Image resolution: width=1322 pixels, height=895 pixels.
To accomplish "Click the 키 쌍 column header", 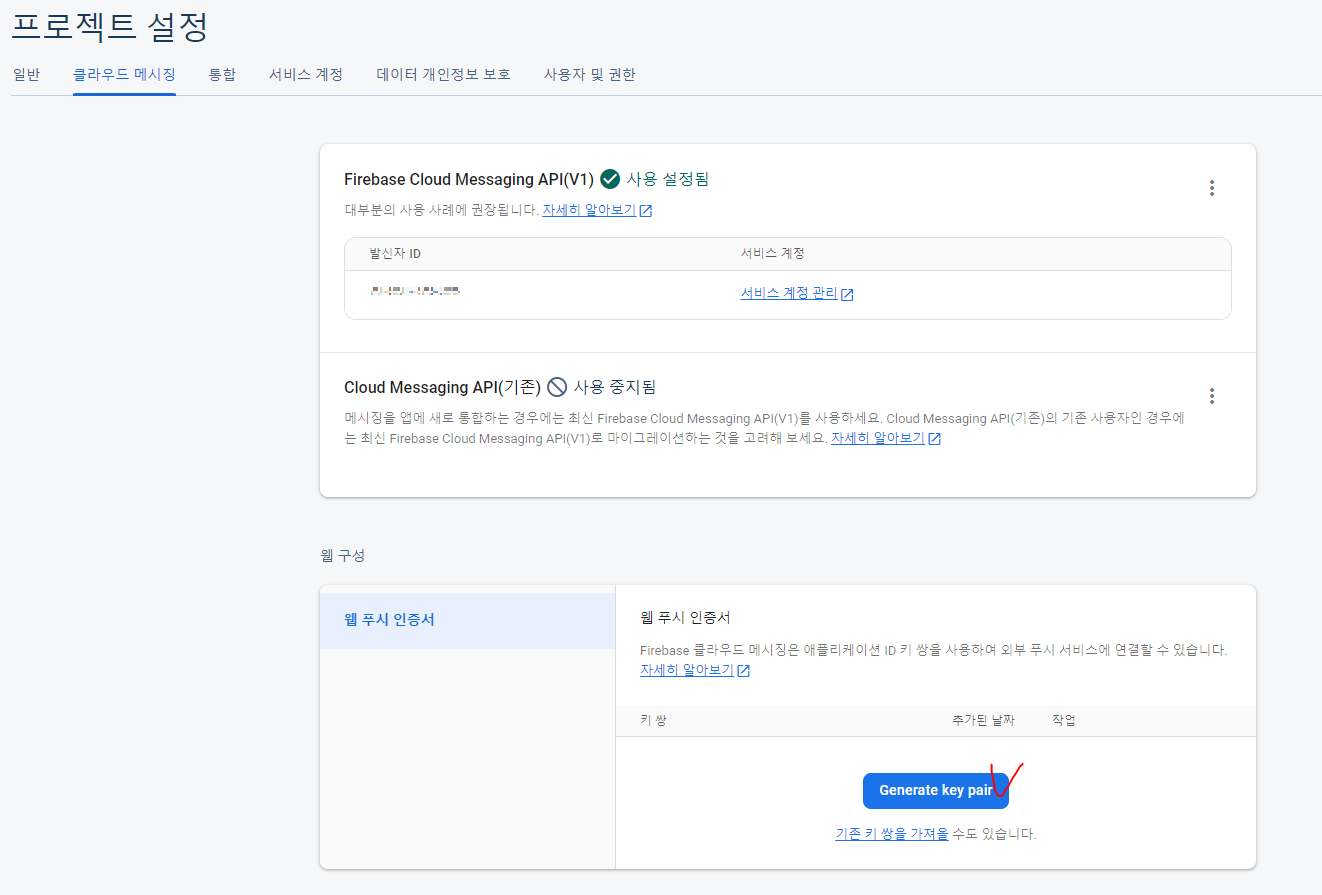I will (x=653, y=720).
